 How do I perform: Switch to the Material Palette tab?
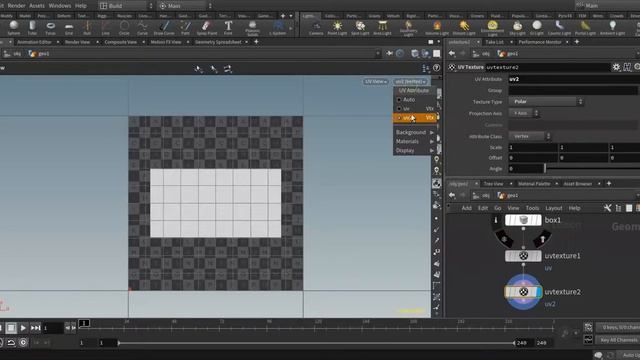click(534, 184)
